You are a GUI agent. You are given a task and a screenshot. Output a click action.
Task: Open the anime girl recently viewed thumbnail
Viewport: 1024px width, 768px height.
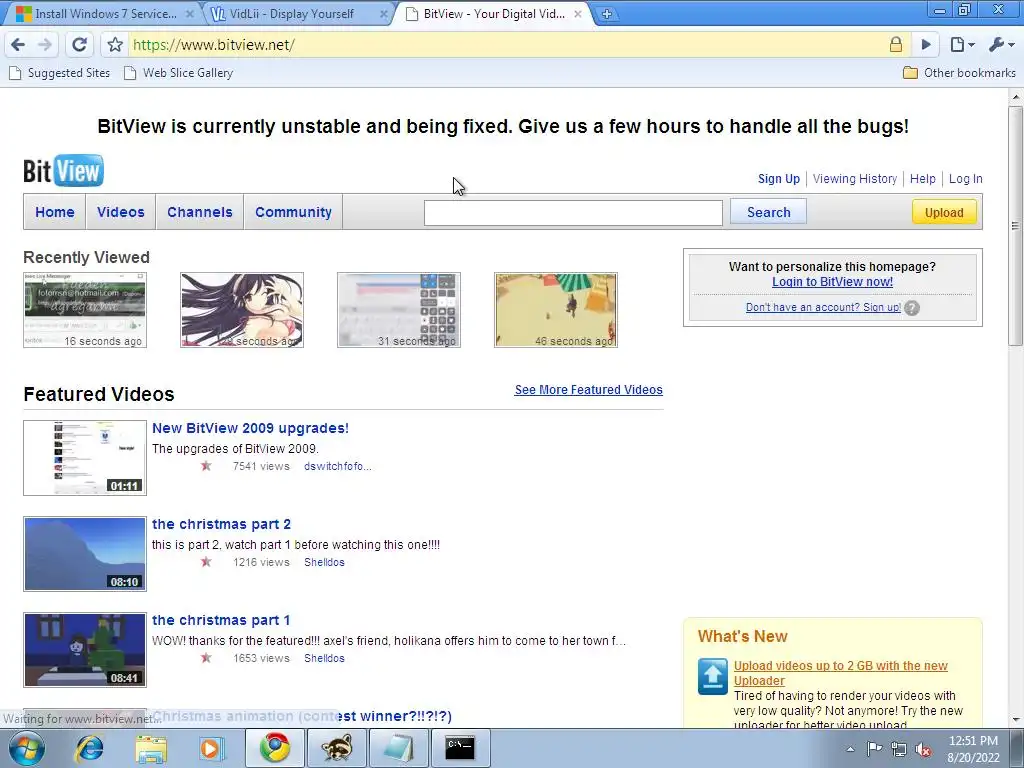[x=242, y=310]
